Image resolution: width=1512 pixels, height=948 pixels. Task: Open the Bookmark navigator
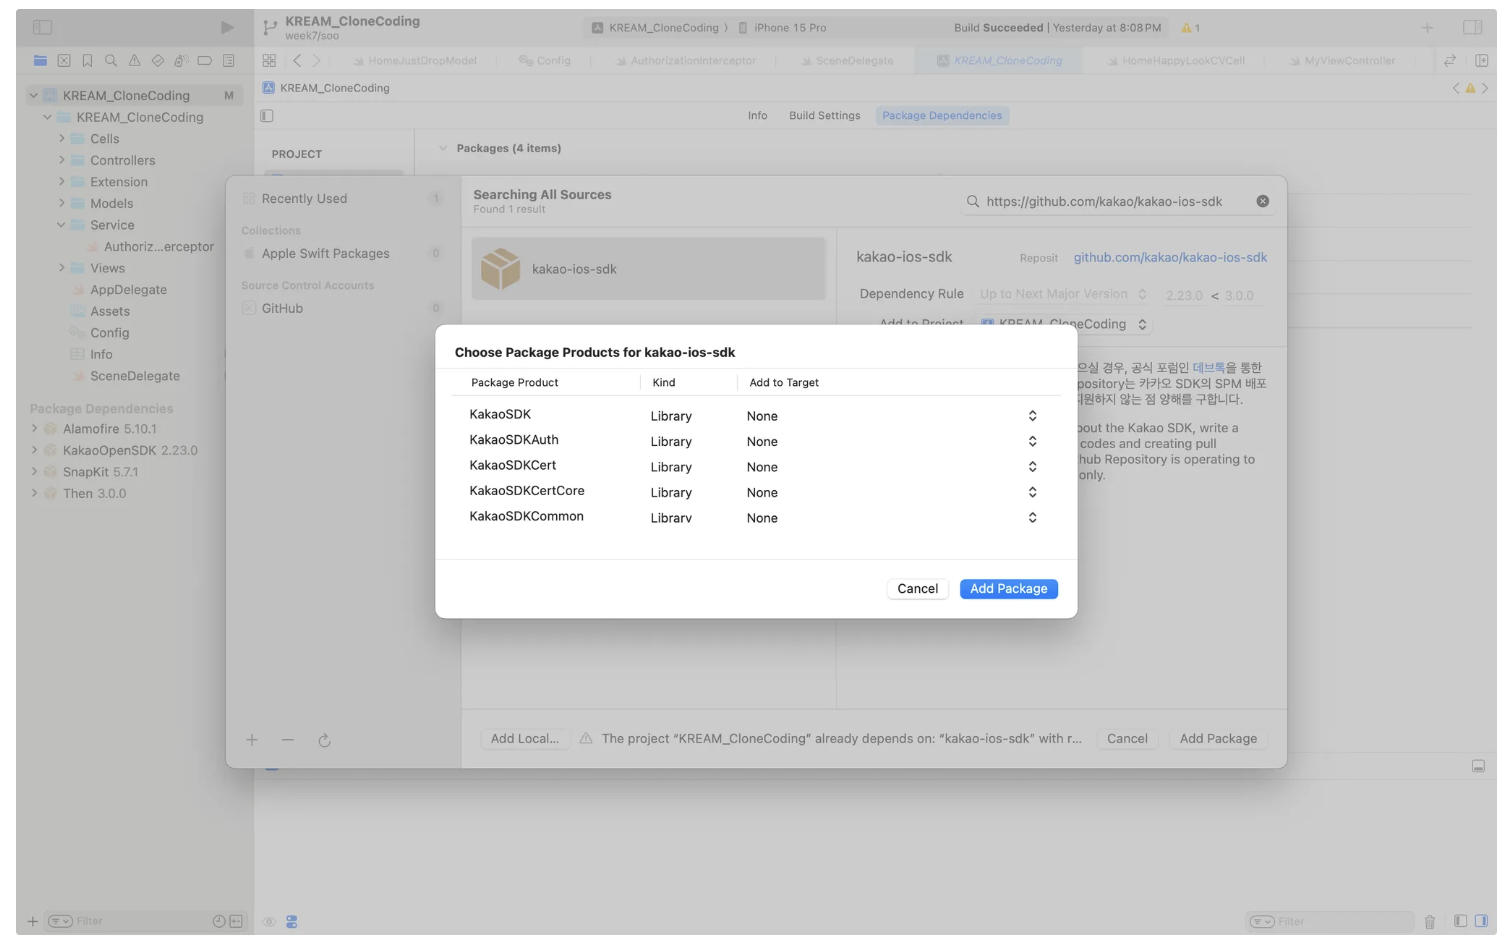point(87,61)
